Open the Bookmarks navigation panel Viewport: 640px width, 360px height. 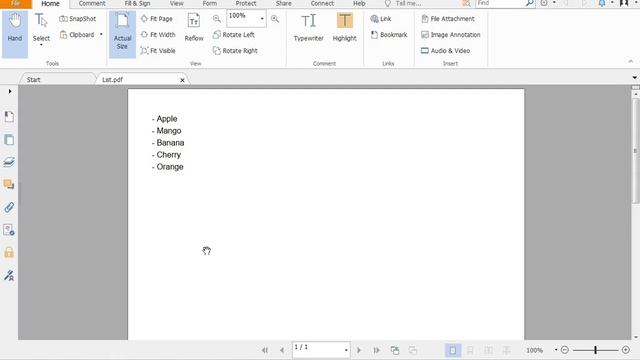tap(9, 117)
